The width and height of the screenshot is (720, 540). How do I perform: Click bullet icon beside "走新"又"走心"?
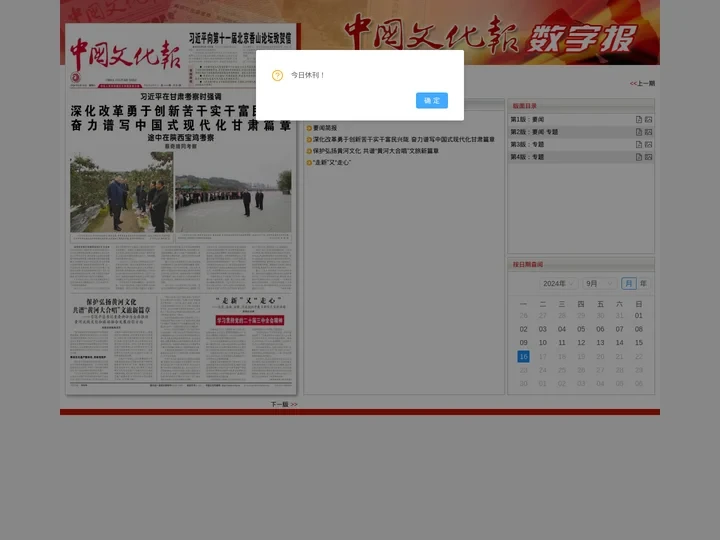click(309, 163)
